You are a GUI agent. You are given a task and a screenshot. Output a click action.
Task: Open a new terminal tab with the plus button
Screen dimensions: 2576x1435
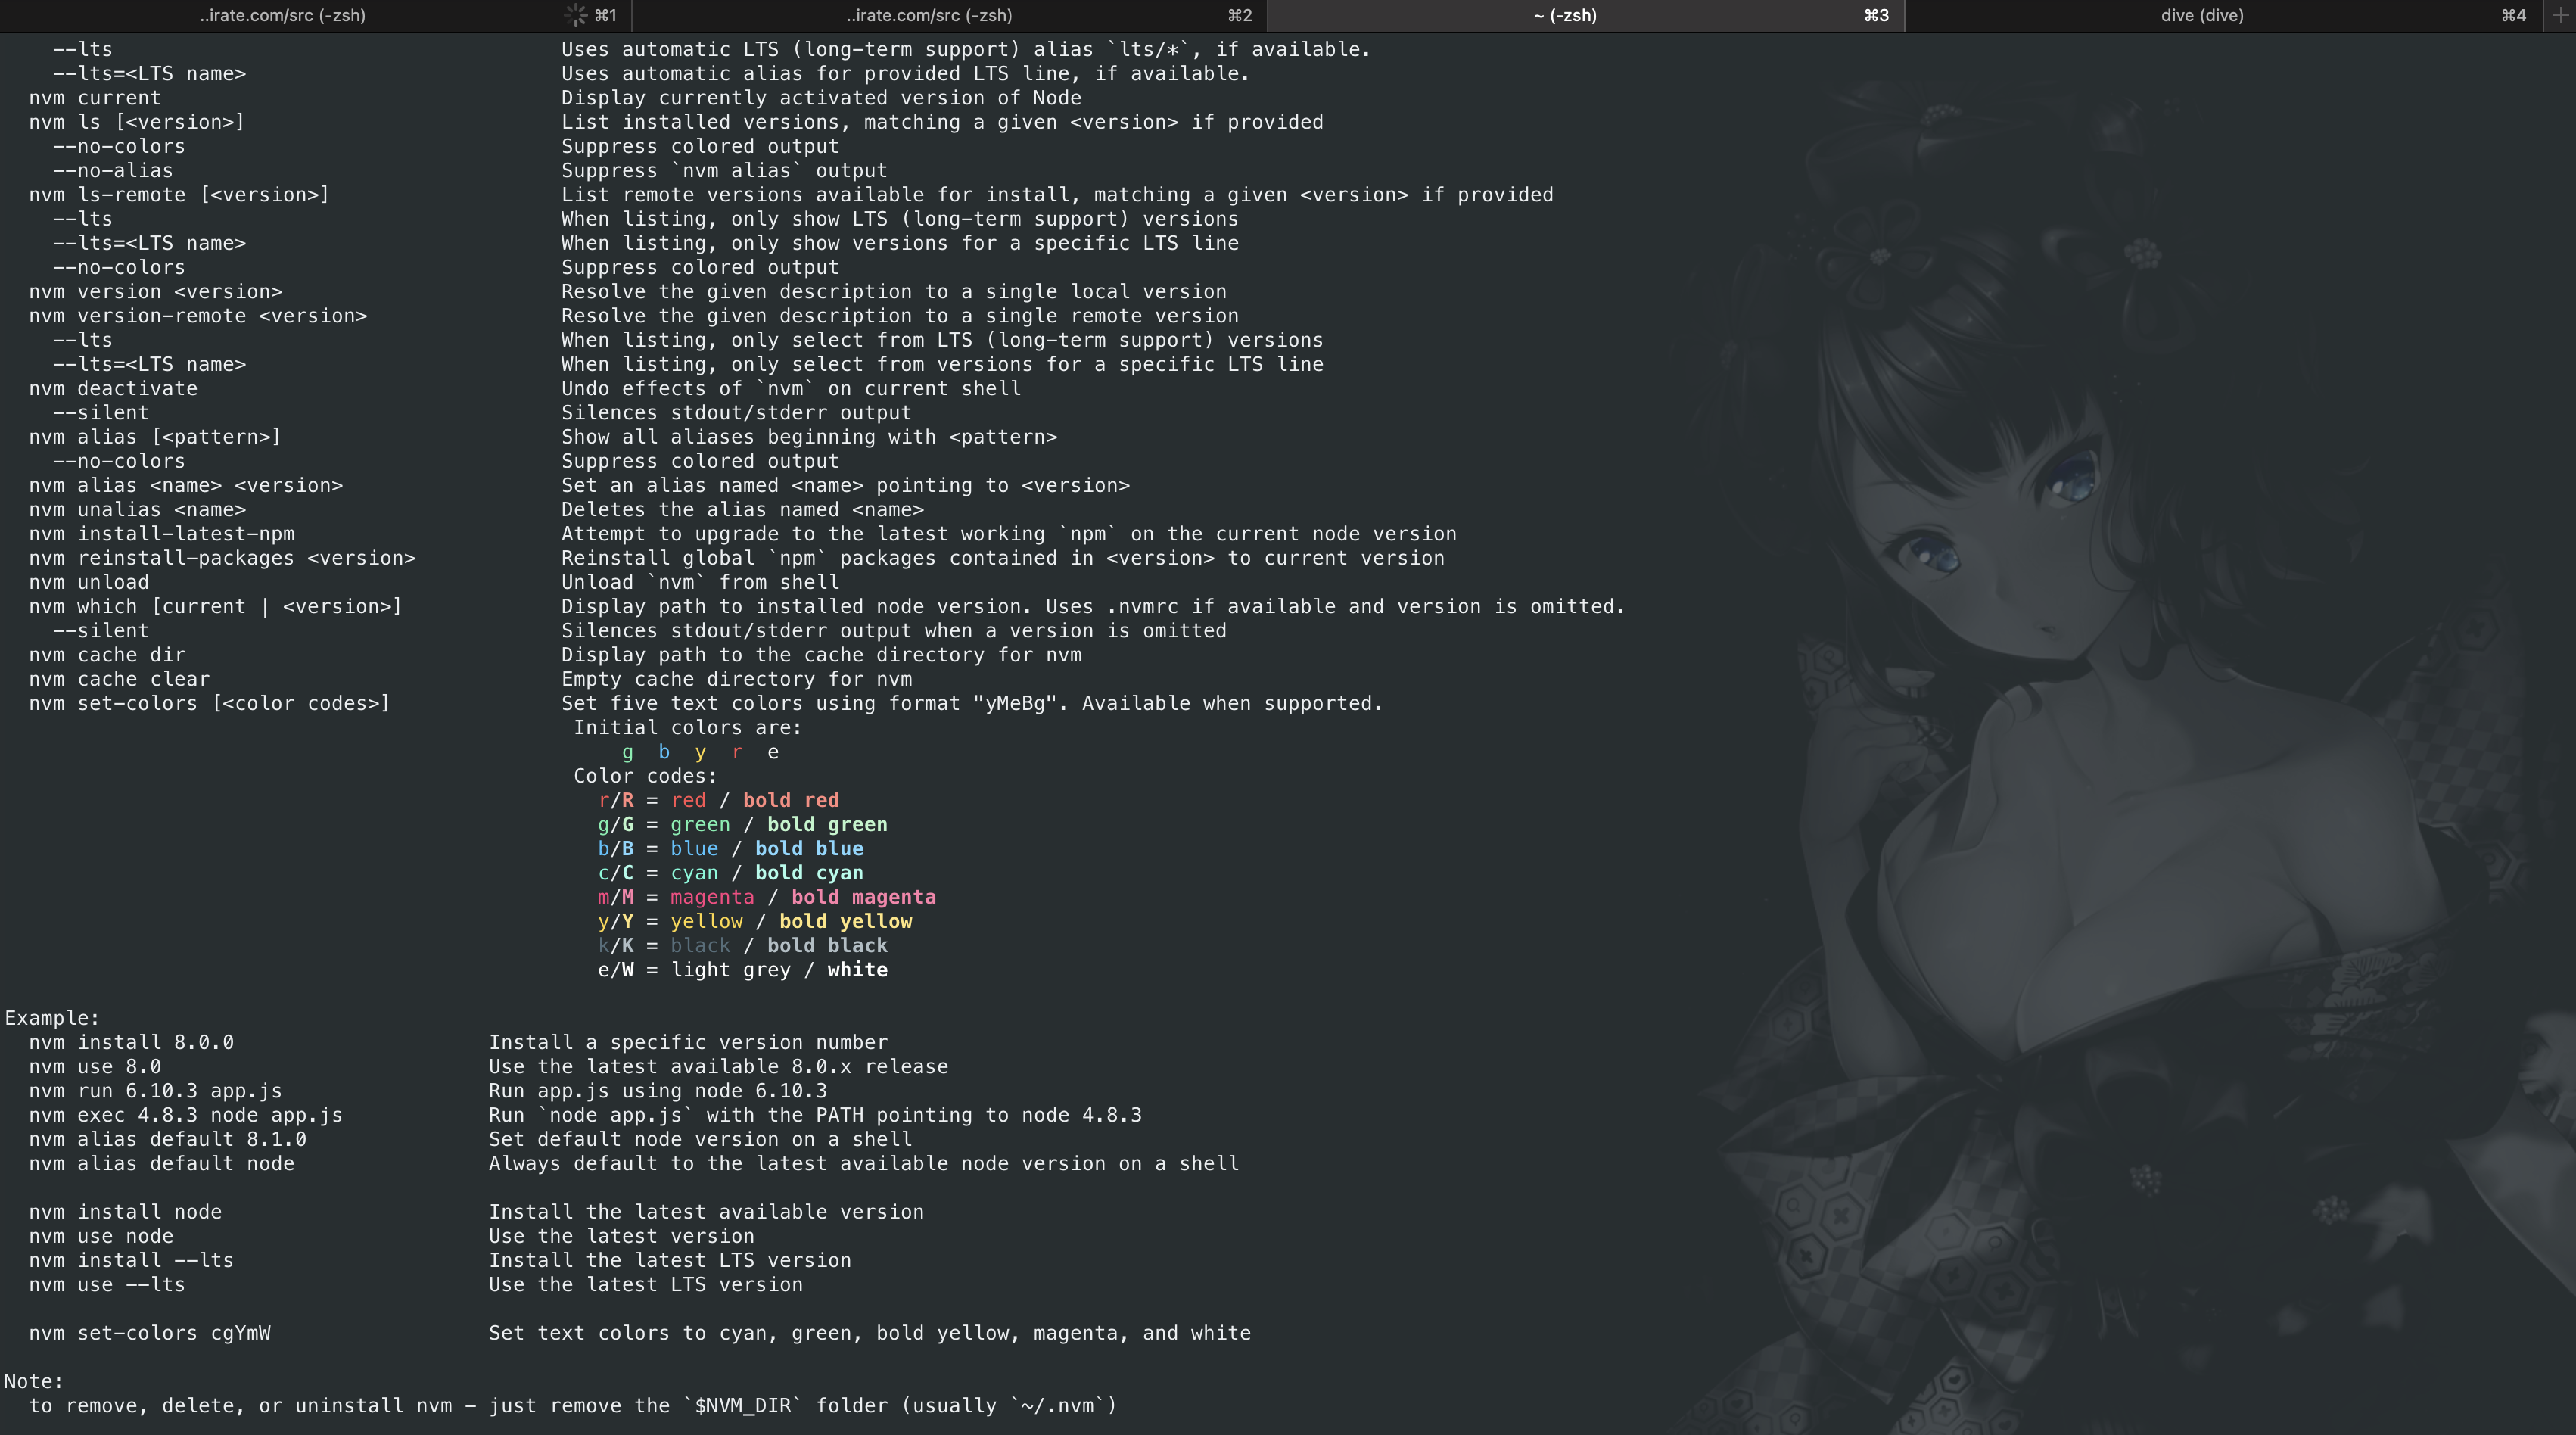(x=2559, y=15)
